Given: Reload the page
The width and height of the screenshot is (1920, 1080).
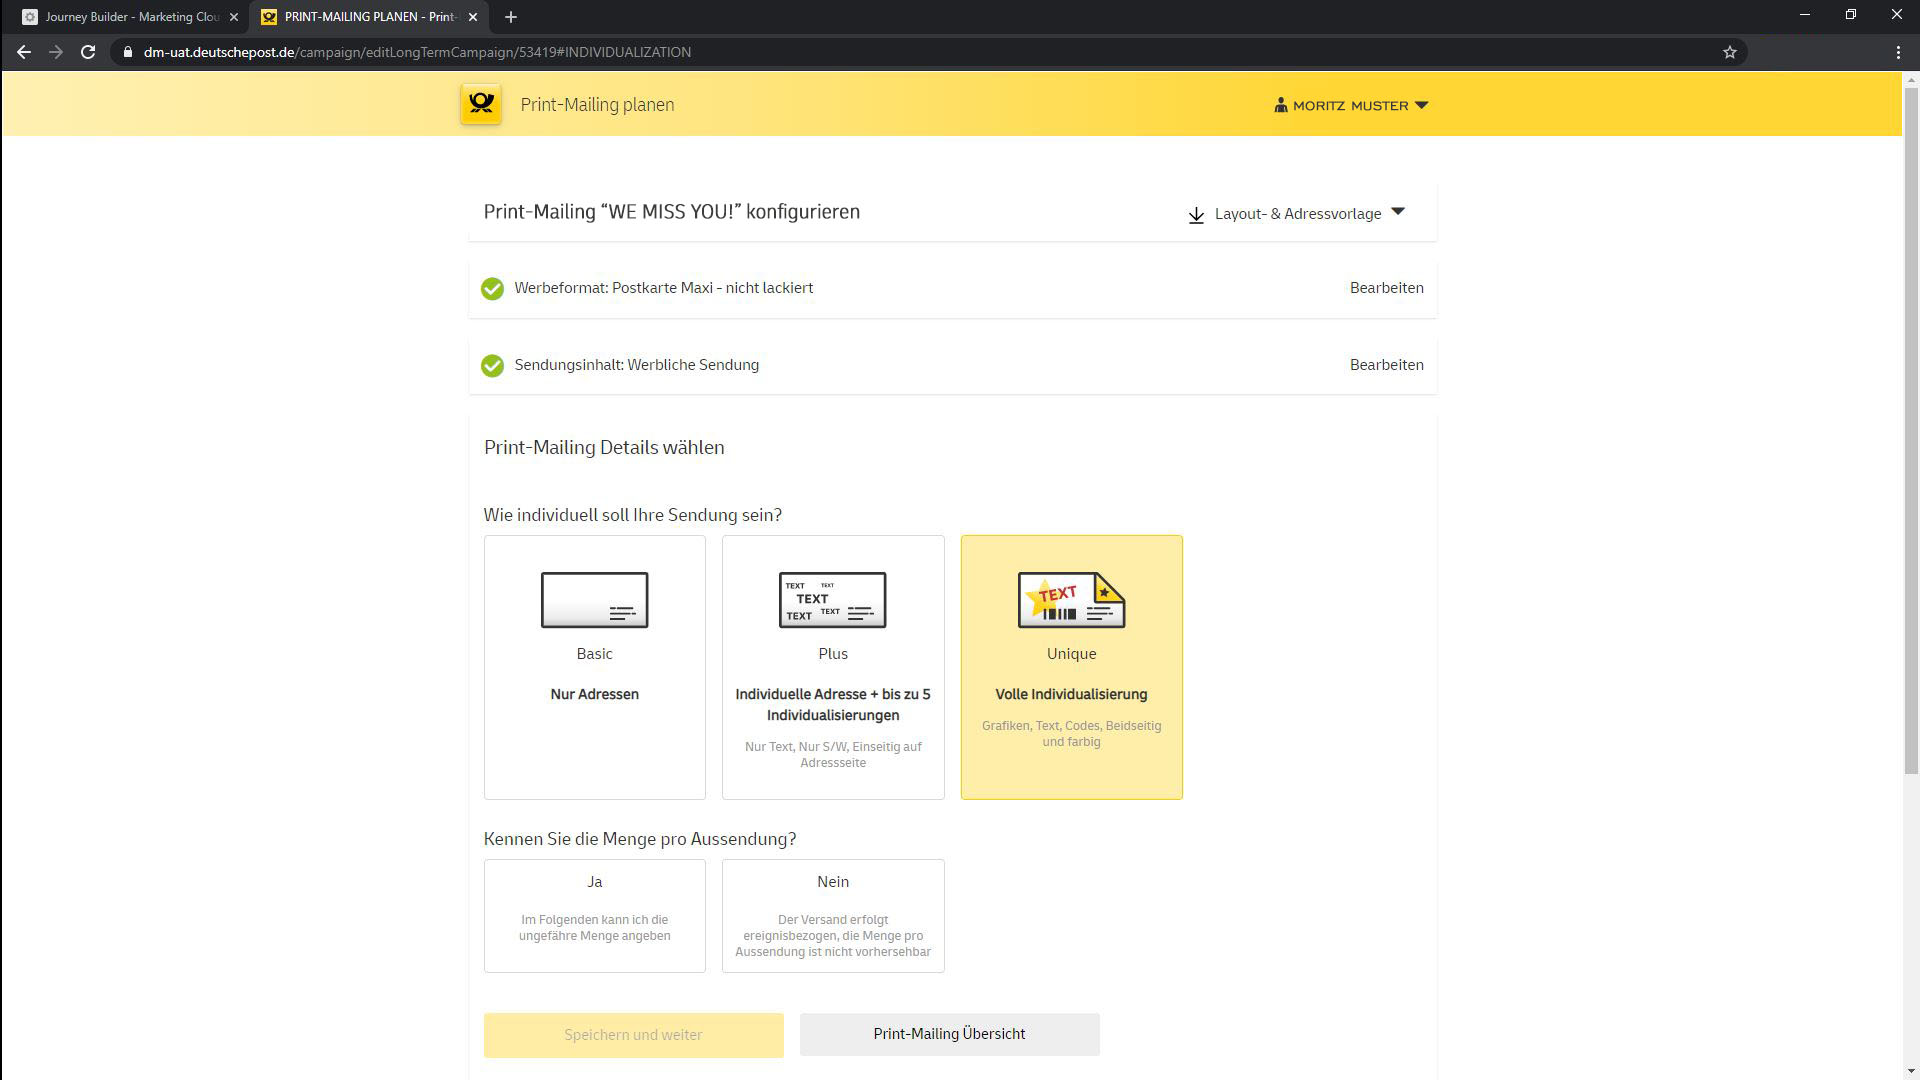Looking at the screenshot, I should [88, 52].
